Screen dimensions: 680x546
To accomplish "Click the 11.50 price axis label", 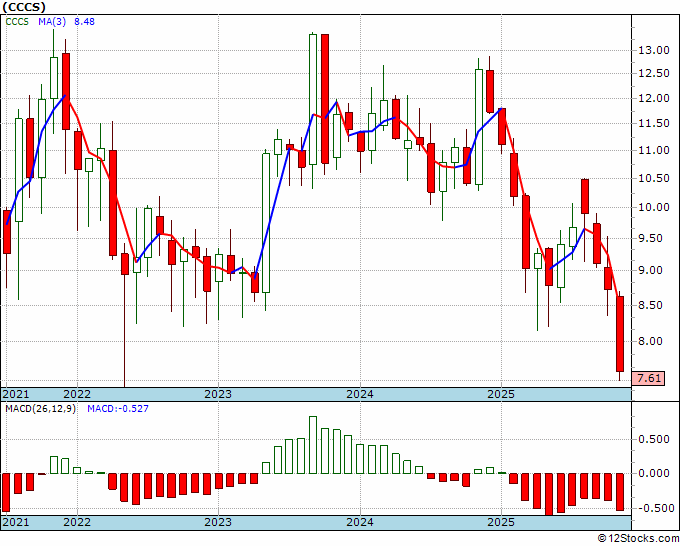I will pyautogui.click(x=654, y=124).
